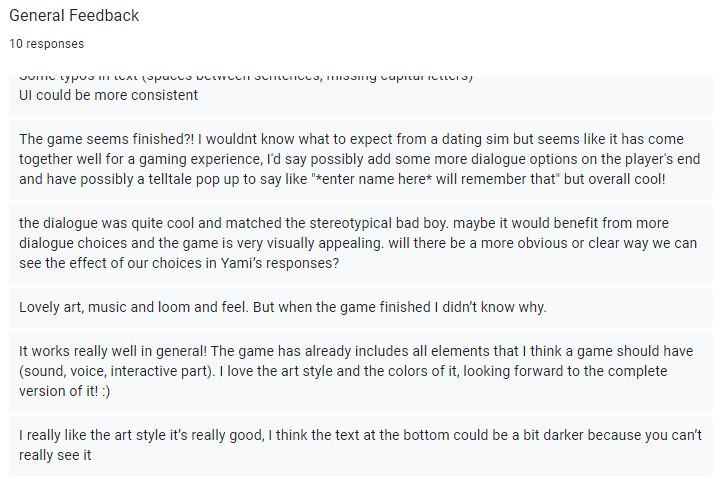Click the 'version of it! :)' line
Viewport: 725px width, 479px height.
coord(65,391)
